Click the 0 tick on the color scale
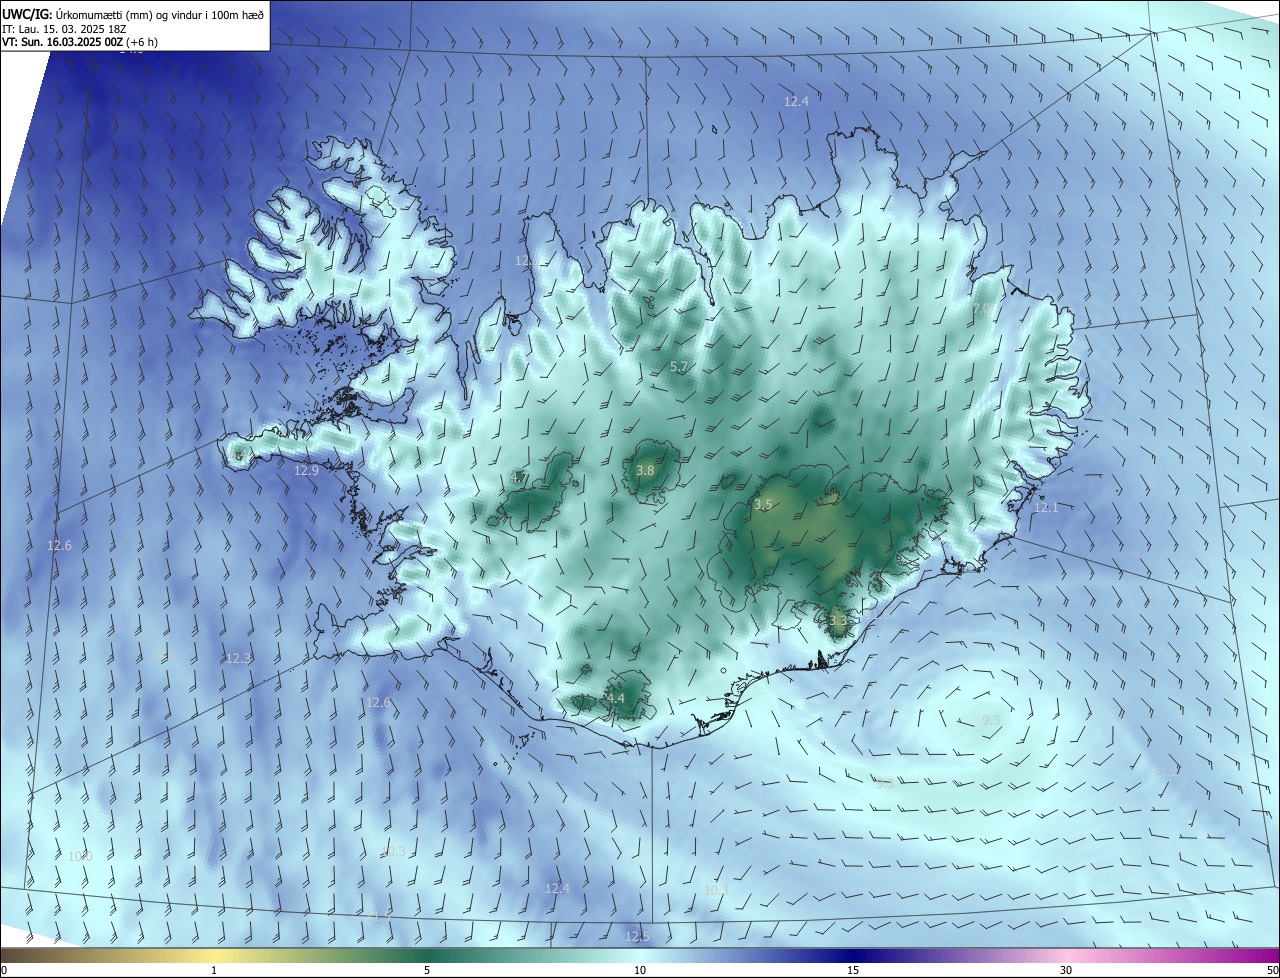The image size is (1280, 978). [4, 970]
